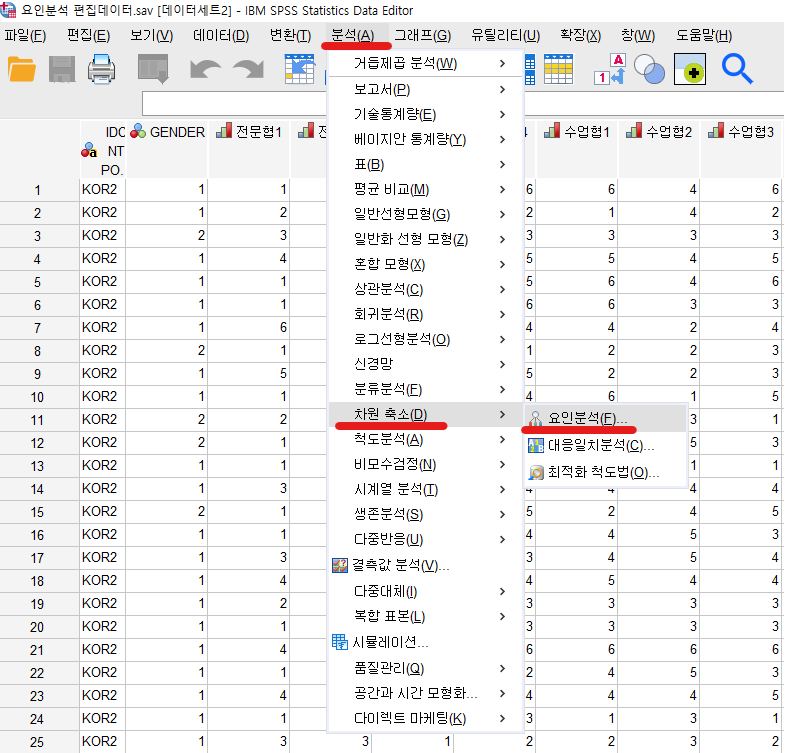This screenshot has height=753, width=790.
Task: Click the Optimal scaling icon
Action: coord(536,473)
